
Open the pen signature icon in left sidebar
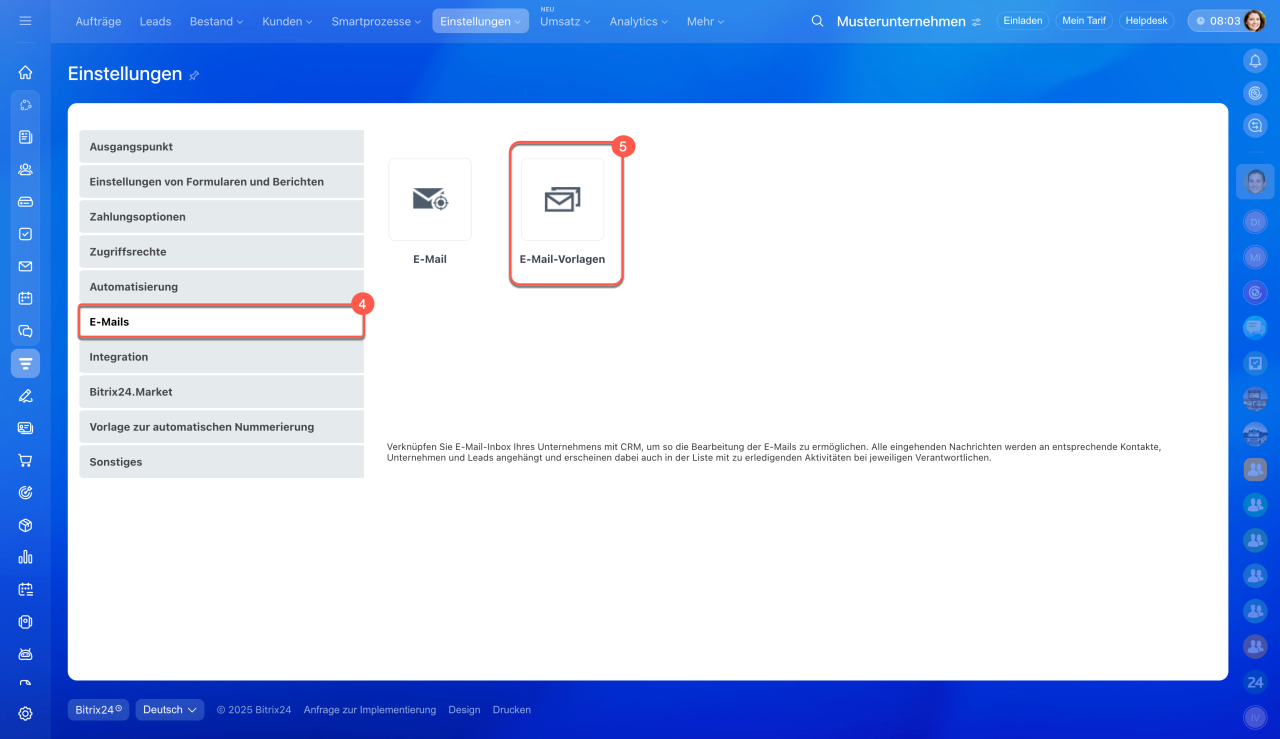[x=25, y=395]
